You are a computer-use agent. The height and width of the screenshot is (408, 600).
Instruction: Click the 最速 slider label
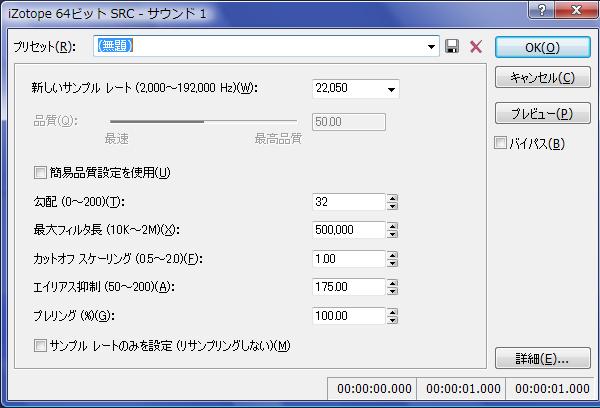click(117, 139)
